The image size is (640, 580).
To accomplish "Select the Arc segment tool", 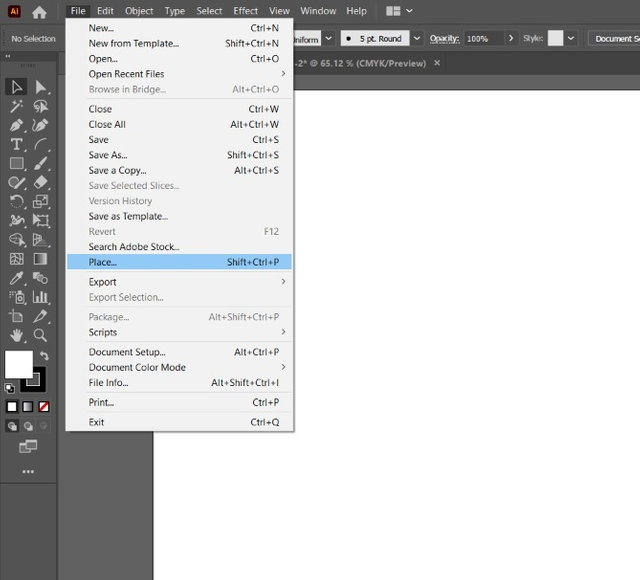I will coord(40,144).
